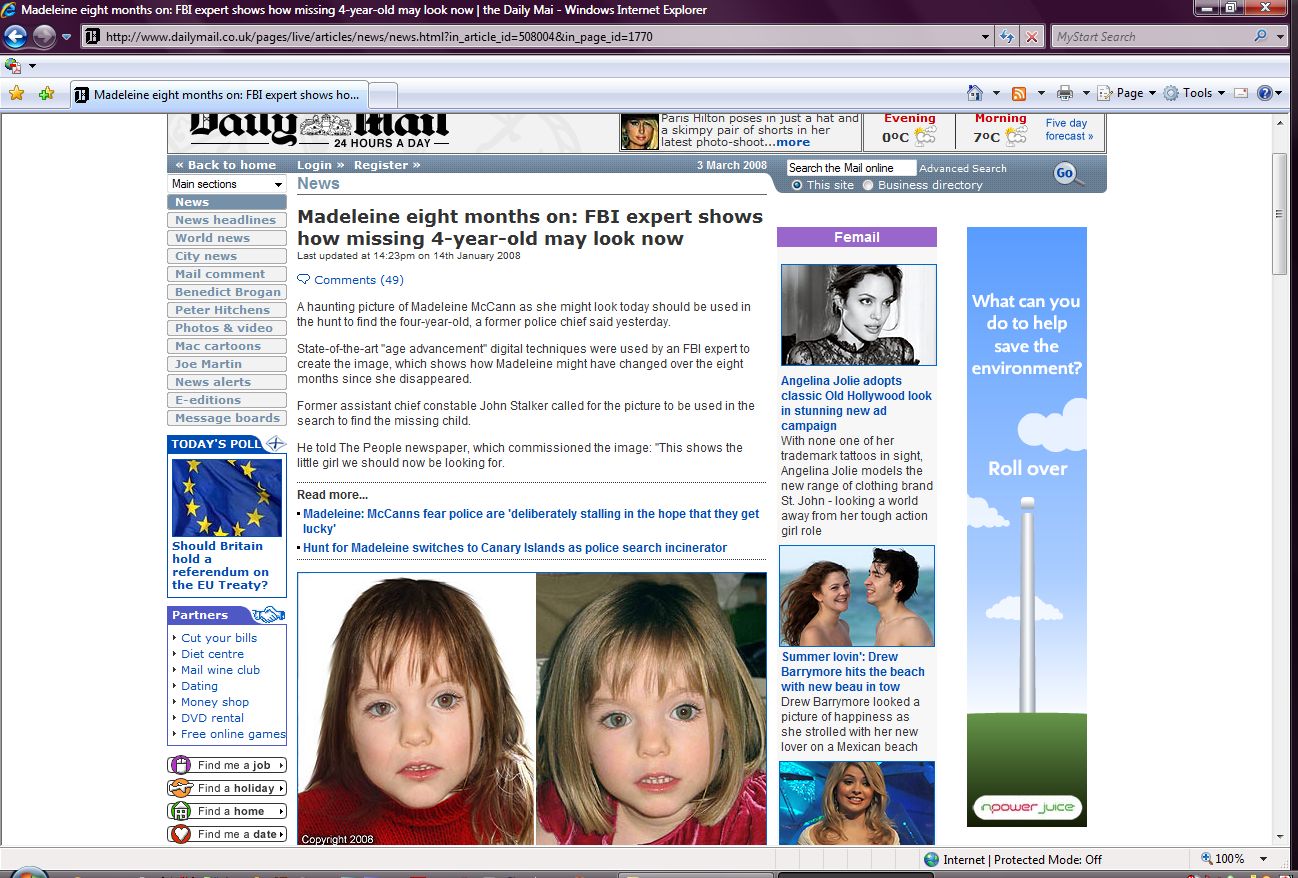This screenshot has height=878, width=1298.
Task: Click the Stop loading X icon
Action: pyautogui.click(x=1032, y=37)
